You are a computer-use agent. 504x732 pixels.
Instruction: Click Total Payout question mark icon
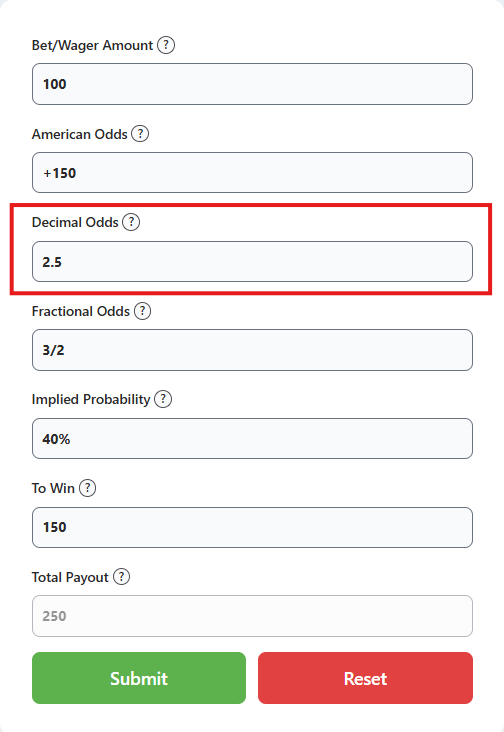click(121, 577)
